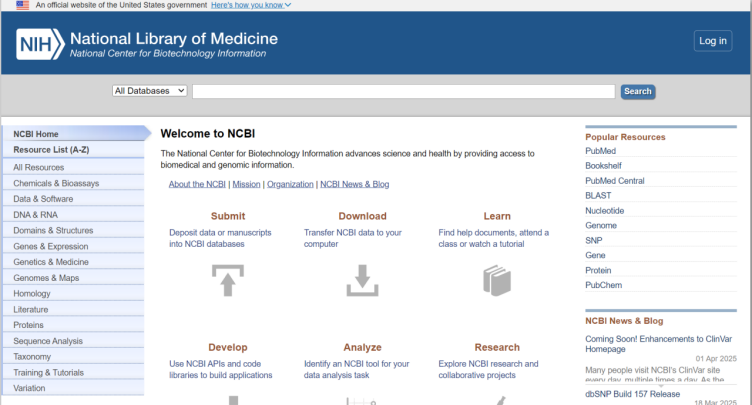Open Literature sidebar item

(73, 309)
